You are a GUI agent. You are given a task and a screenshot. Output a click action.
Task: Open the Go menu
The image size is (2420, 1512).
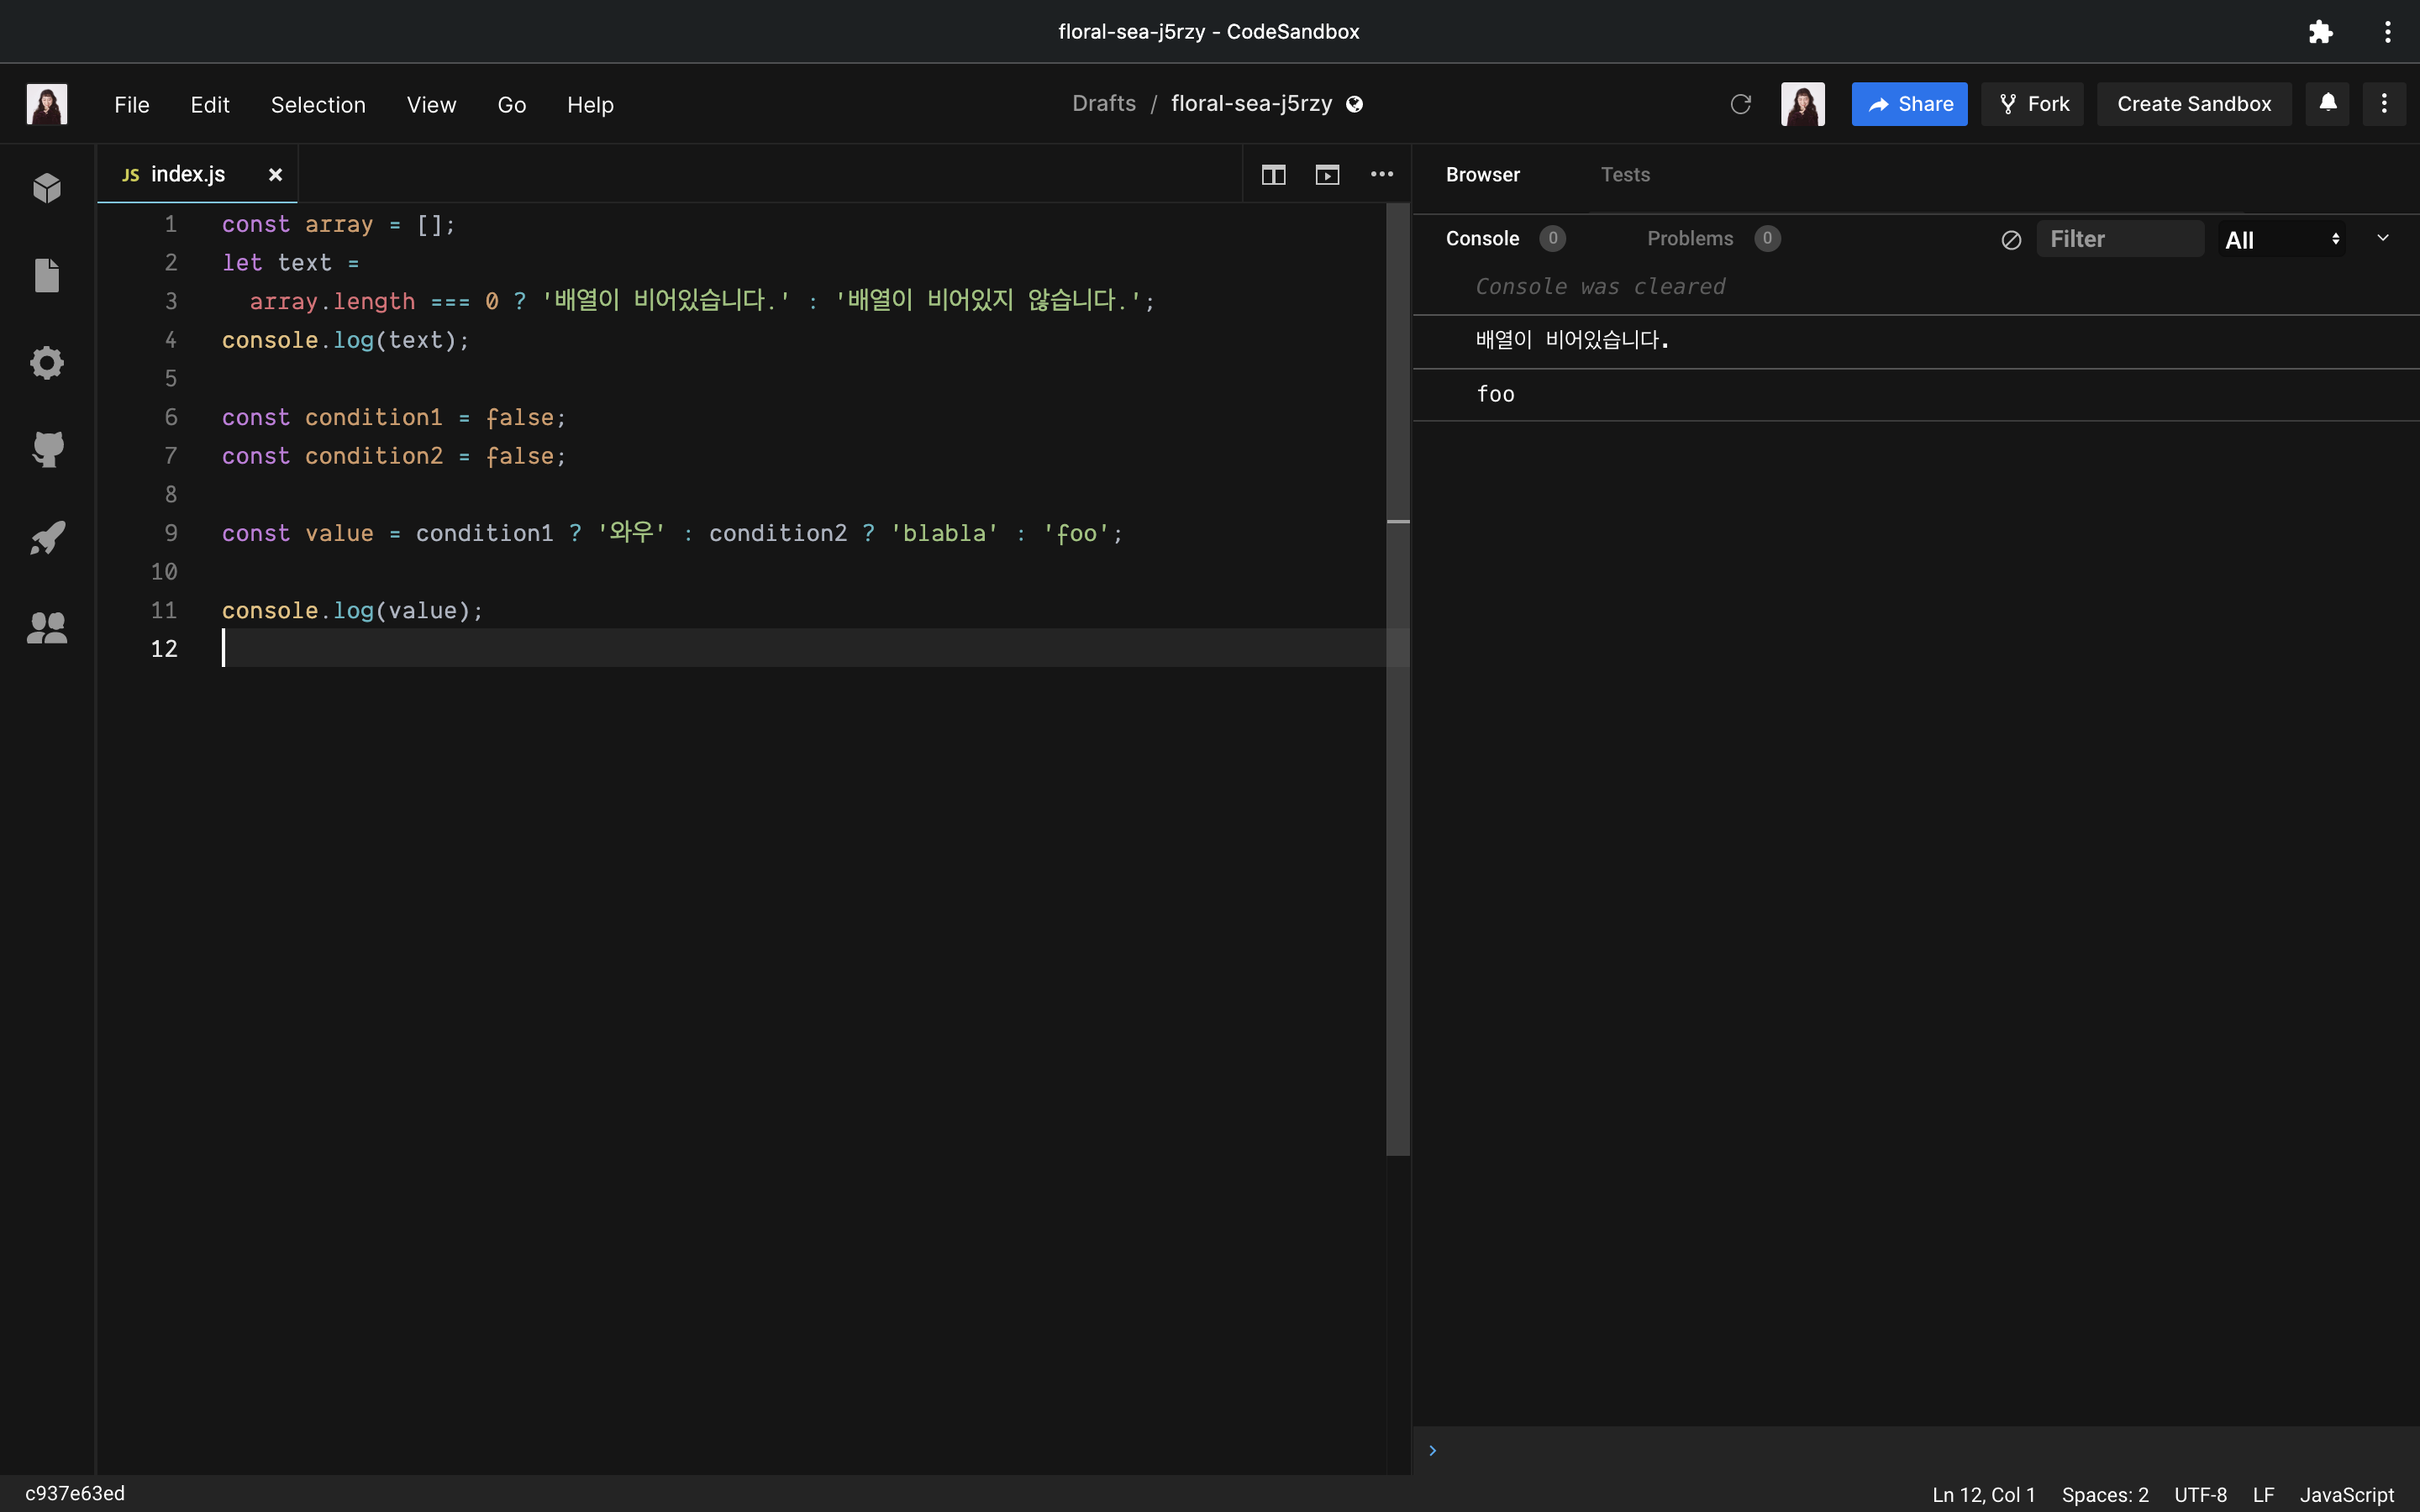(x=511, y=105)
